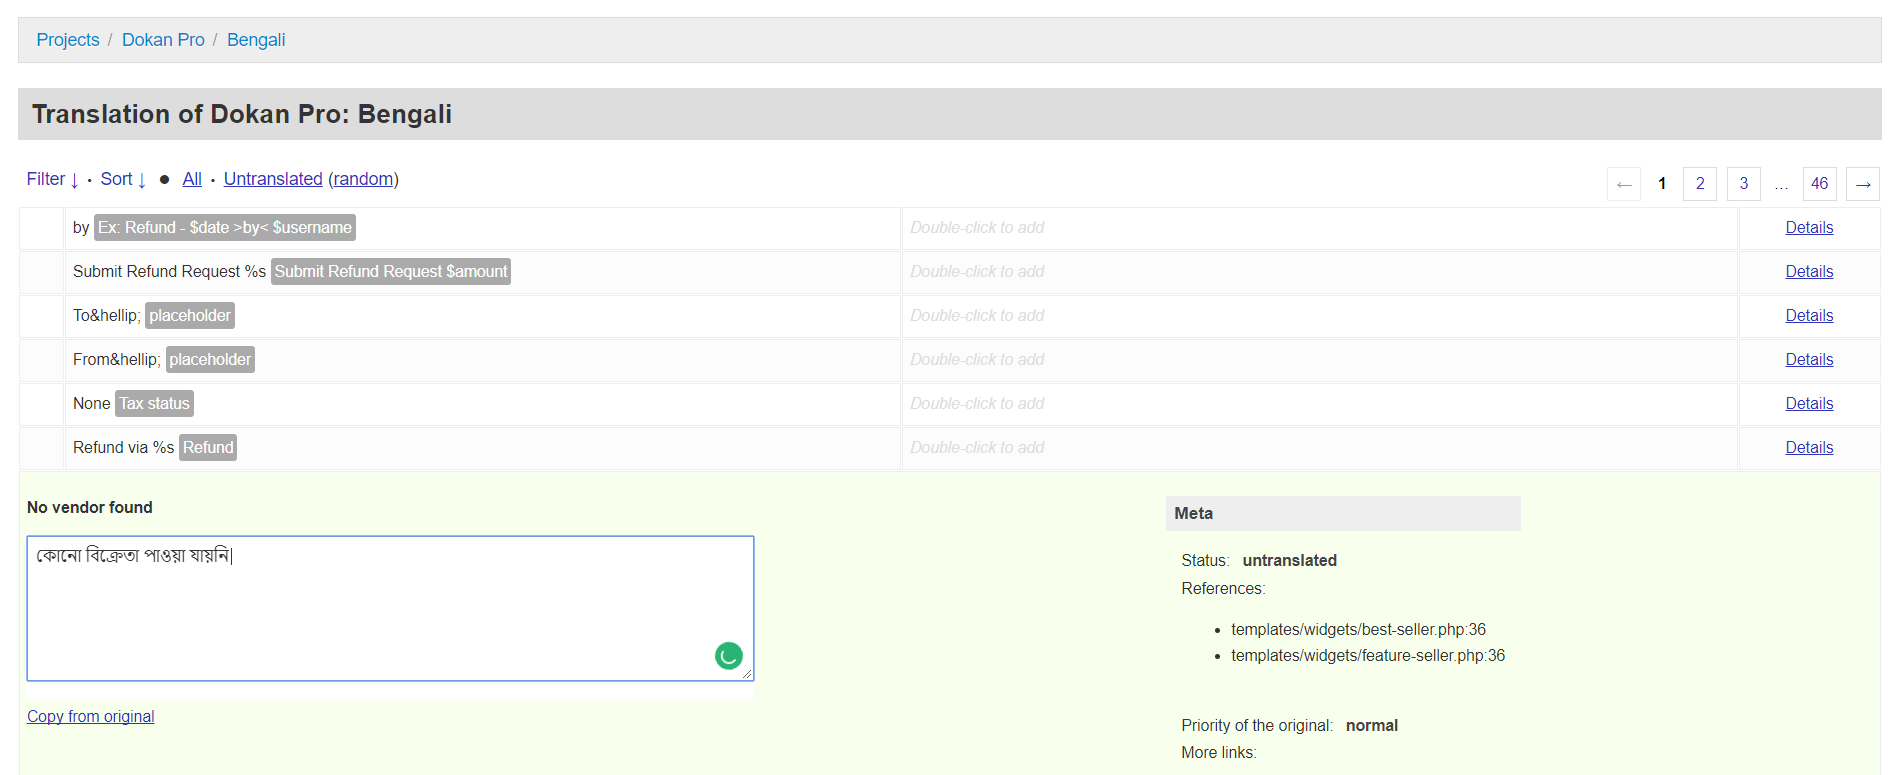The image size is (1889, 775).
Task: Click the current page number 1
Action: 1662,184
